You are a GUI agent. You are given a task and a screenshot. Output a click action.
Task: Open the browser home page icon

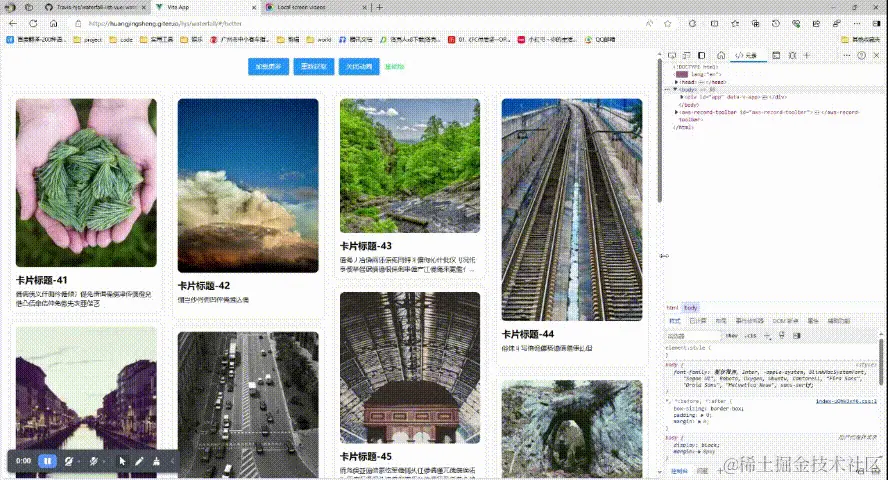pos(53,24)
